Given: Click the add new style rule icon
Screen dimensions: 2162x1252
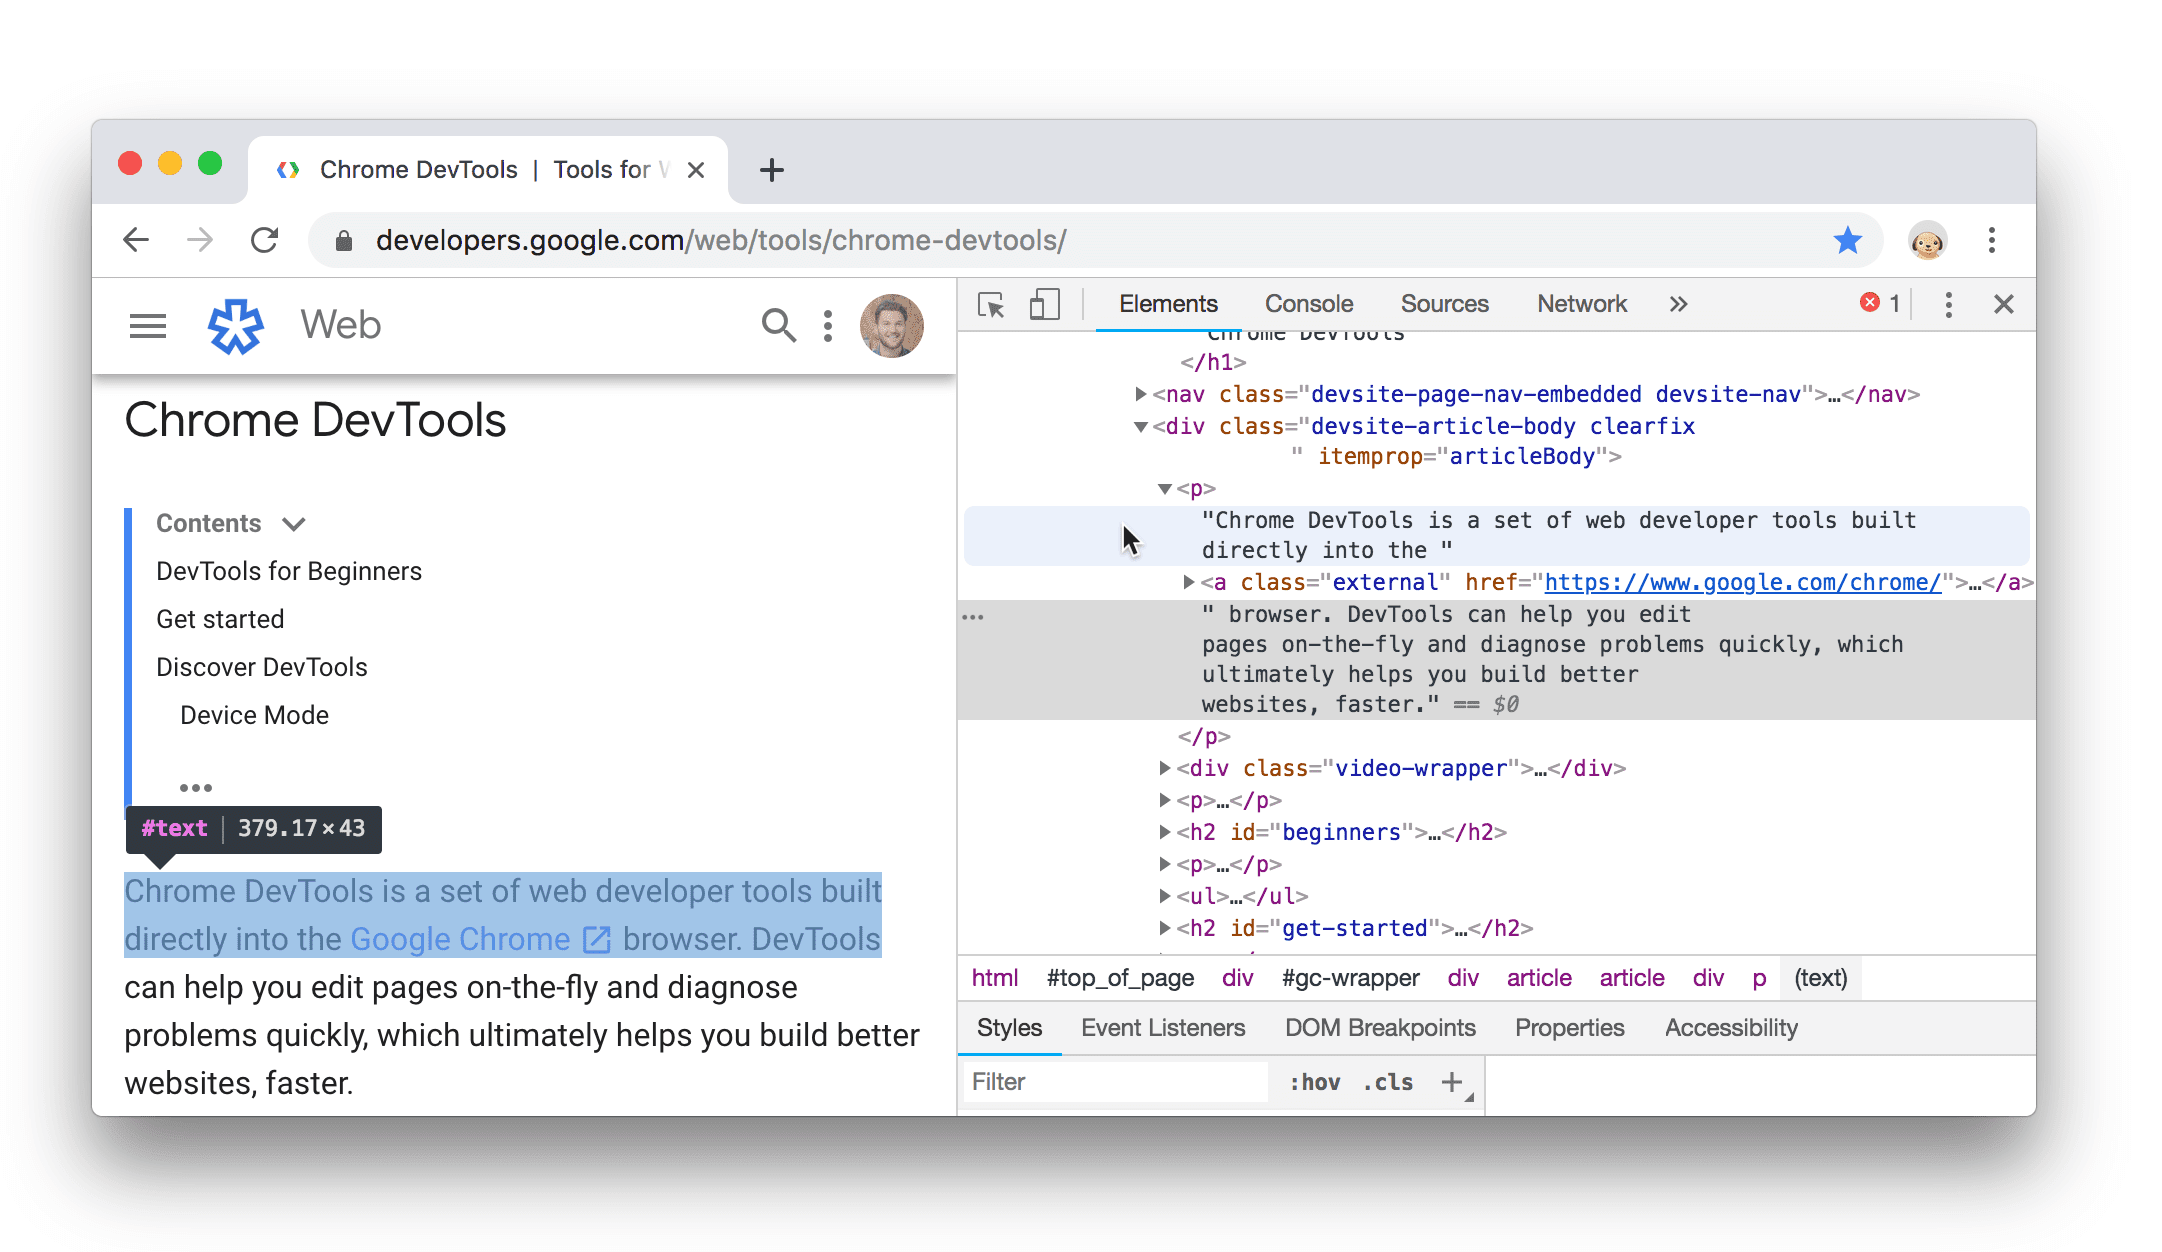Looking at the screenshot, I should point(1453,1079).
